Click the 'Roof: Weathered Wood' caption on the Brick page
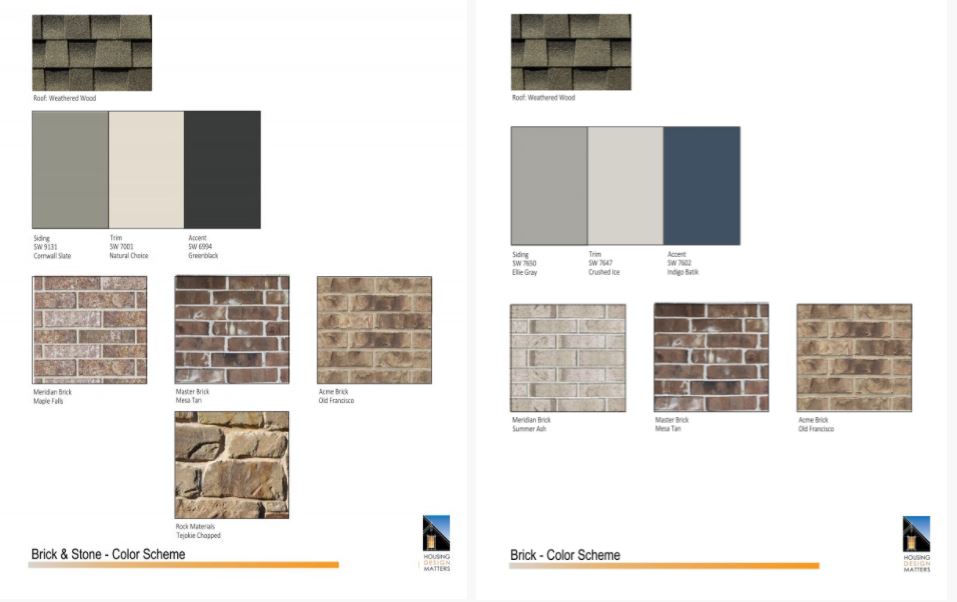The image size is (957, 602). coord(544,97)
